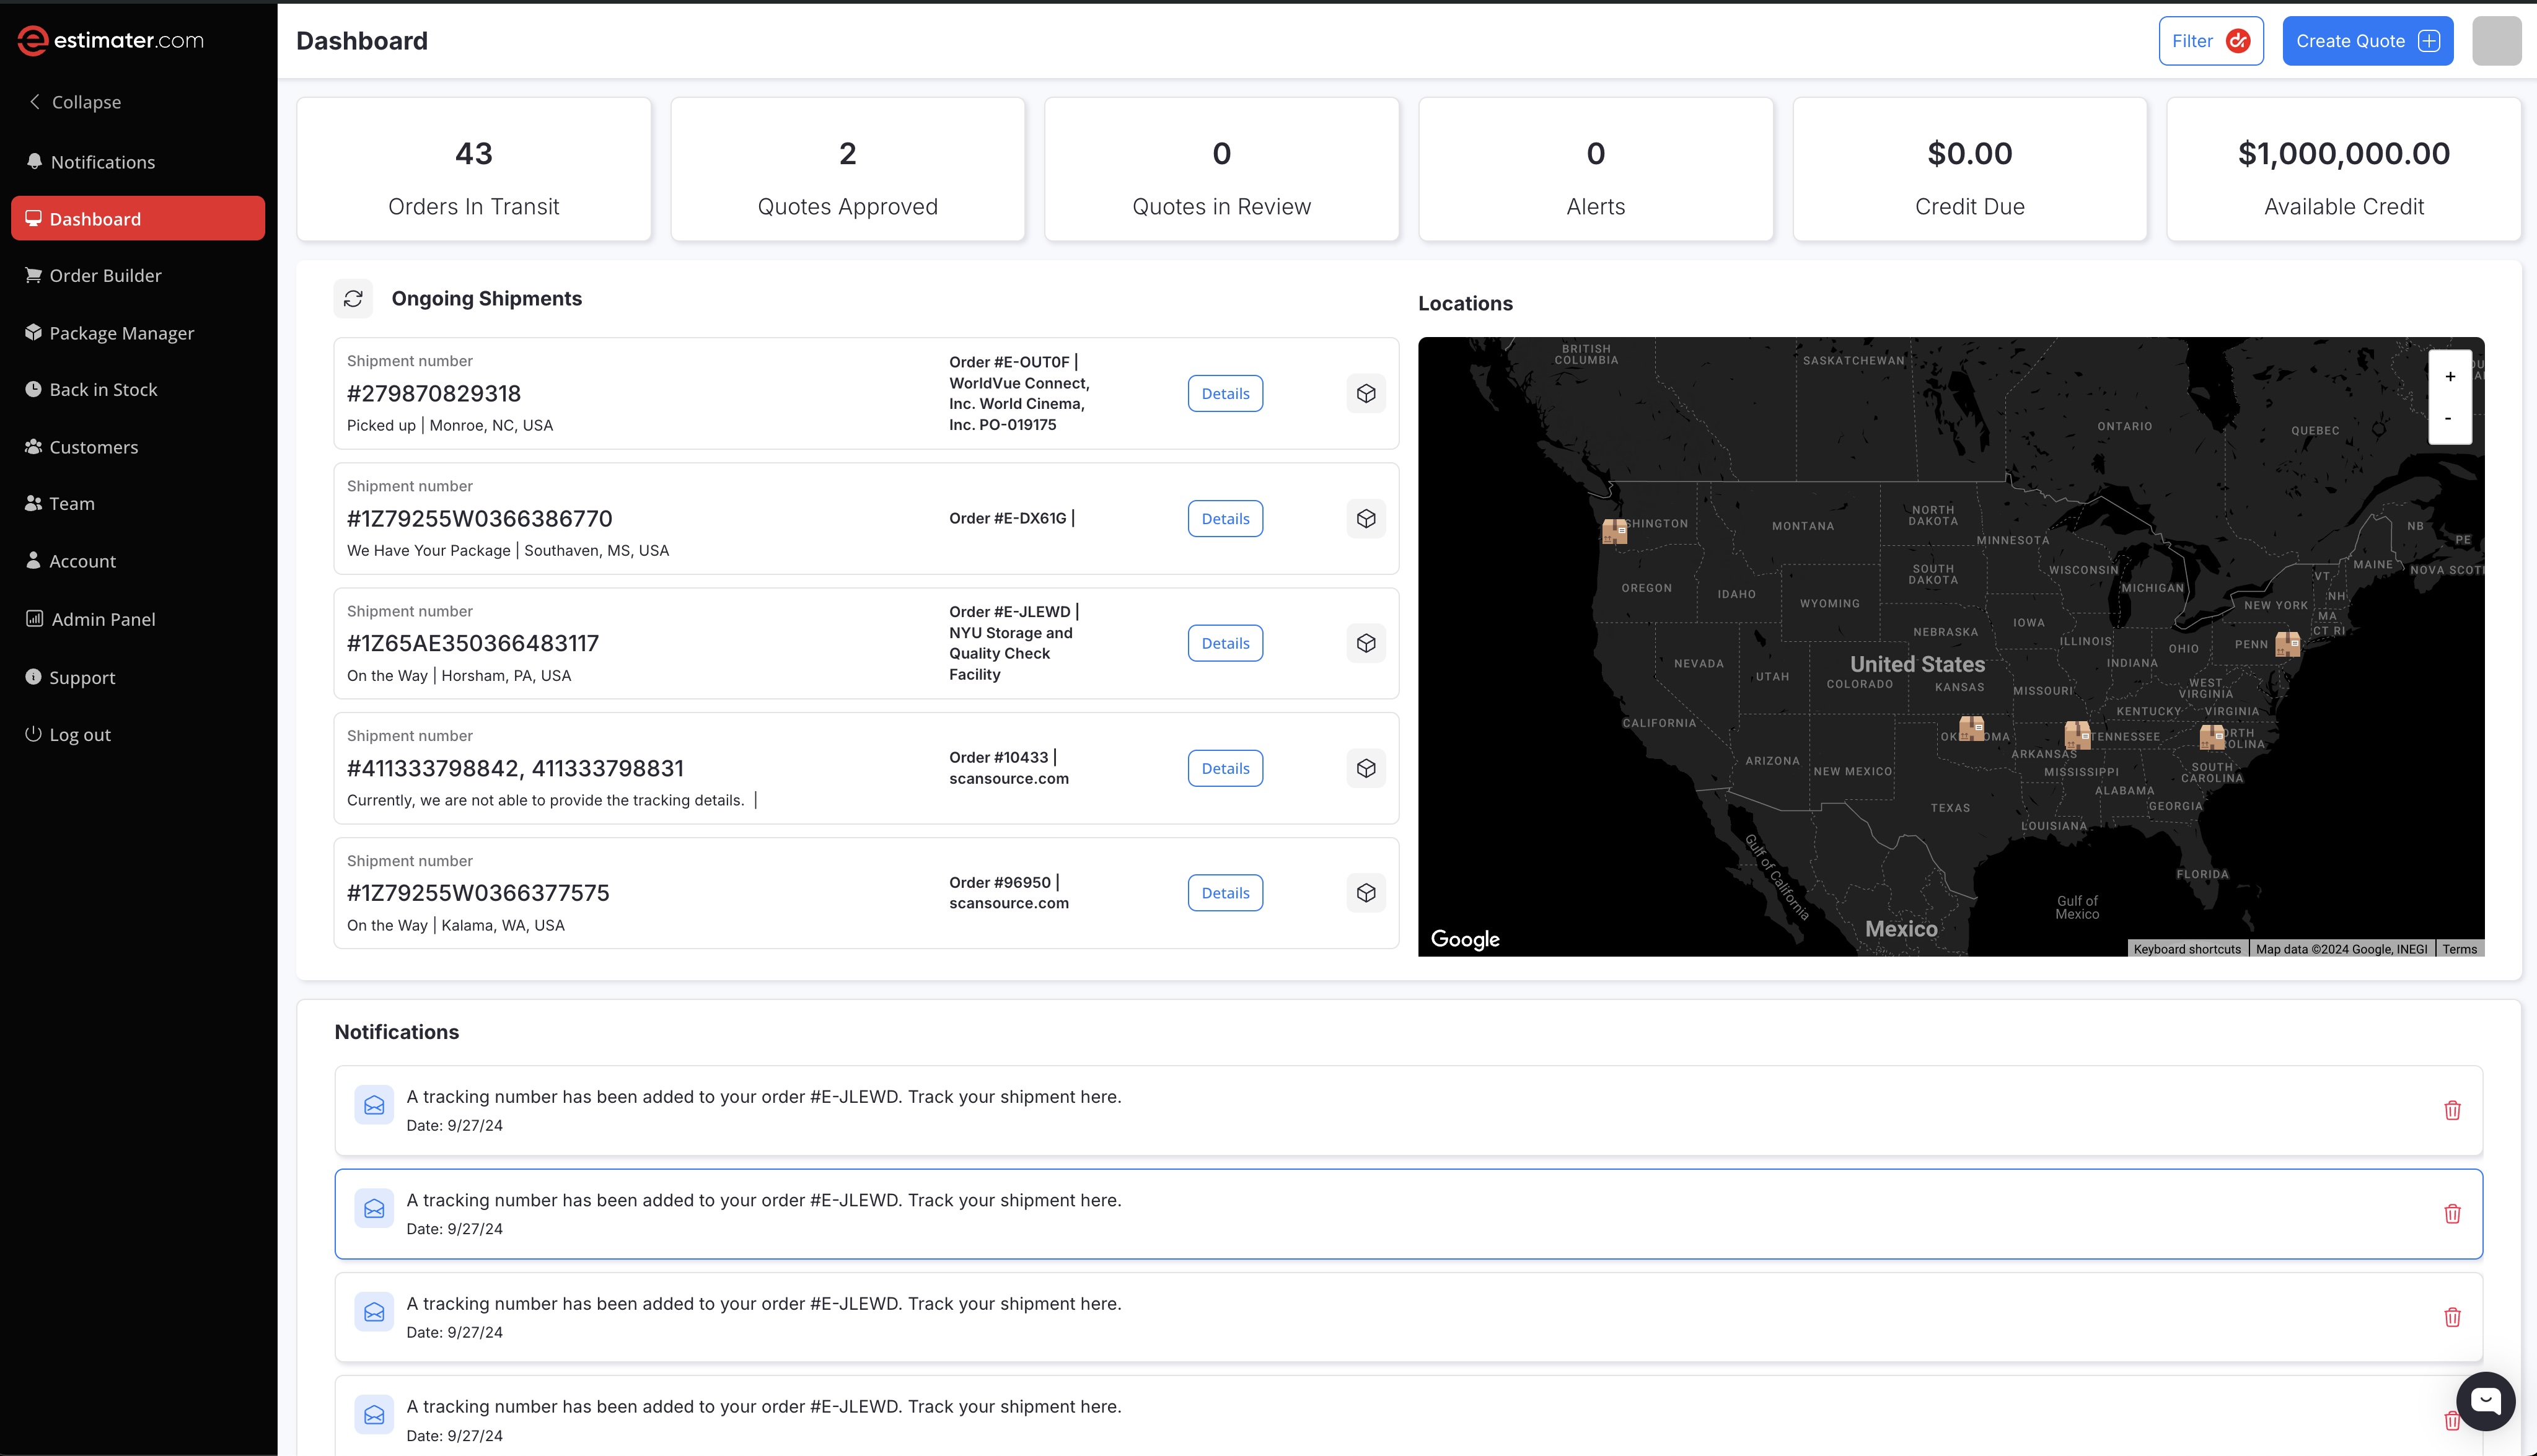The width and height of the screenshot is (2537, 1456).
Task: Open the Quotes Approved card
Action: tap(848, 169)
